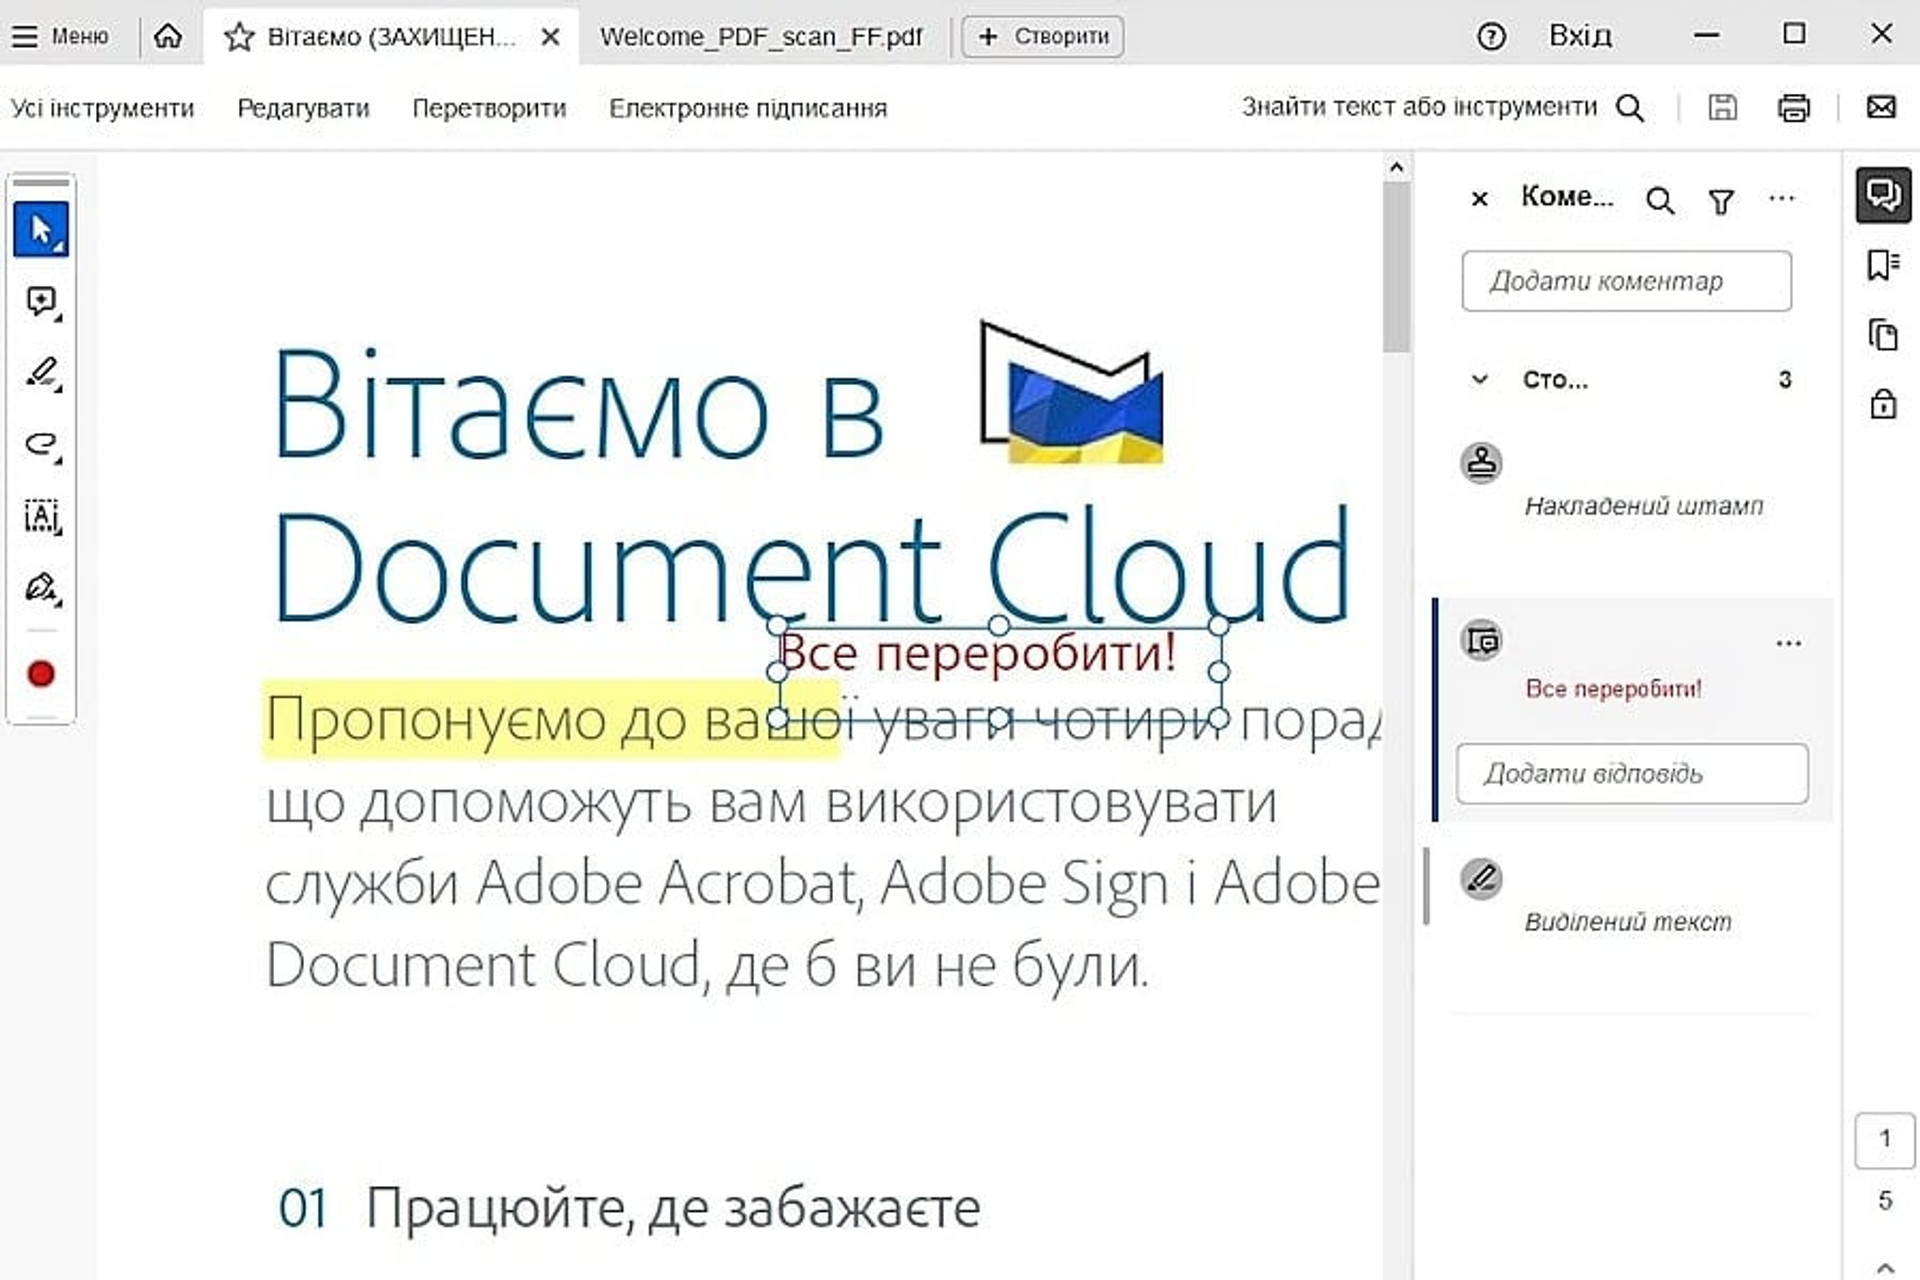Open Усі інструменти menu

102,108
